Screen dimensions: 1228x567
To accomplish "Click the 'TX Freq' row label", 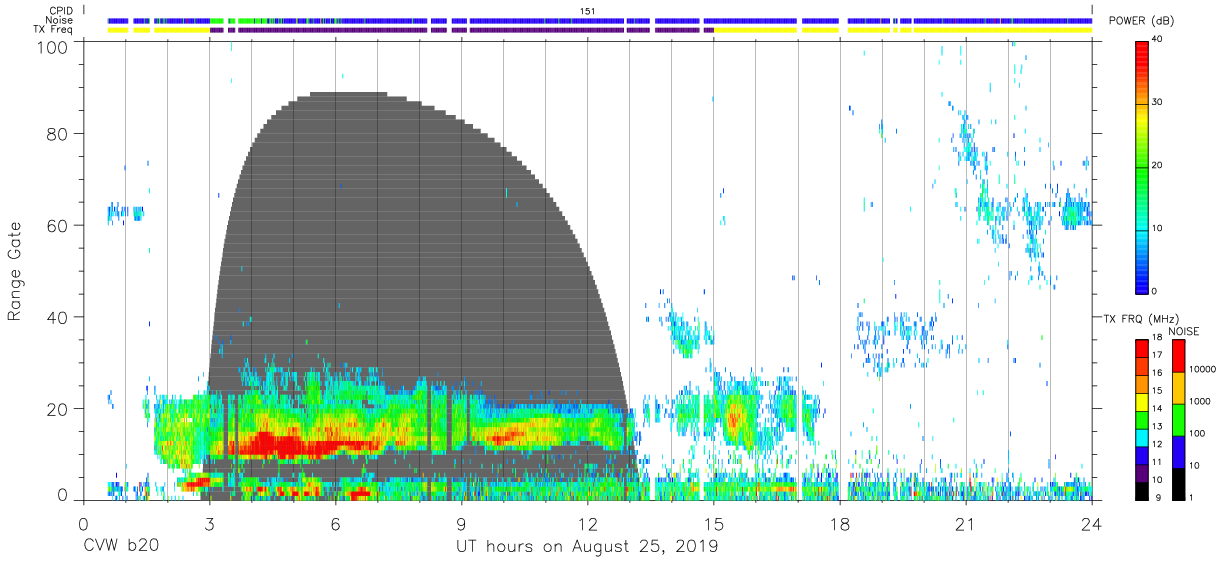I will (x=55, y=30).
